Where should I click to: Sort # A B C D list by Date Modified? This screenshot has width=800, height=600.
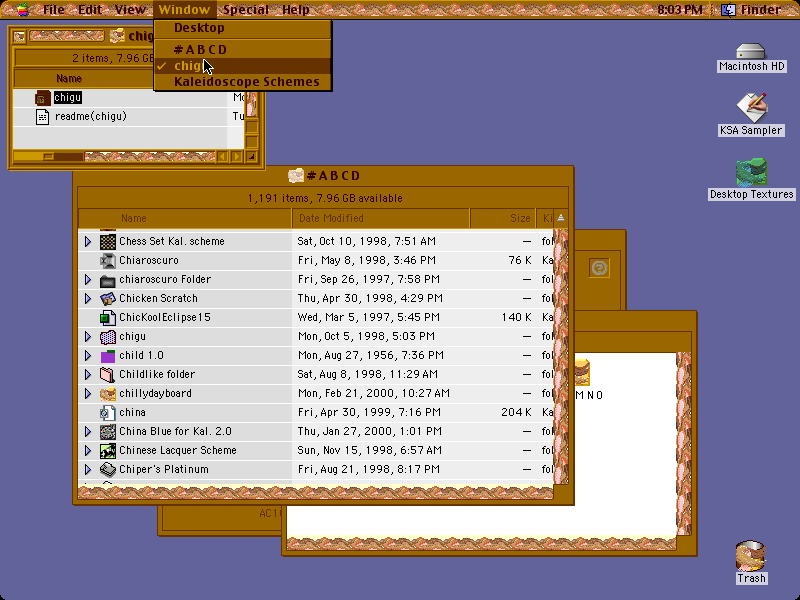380,218
